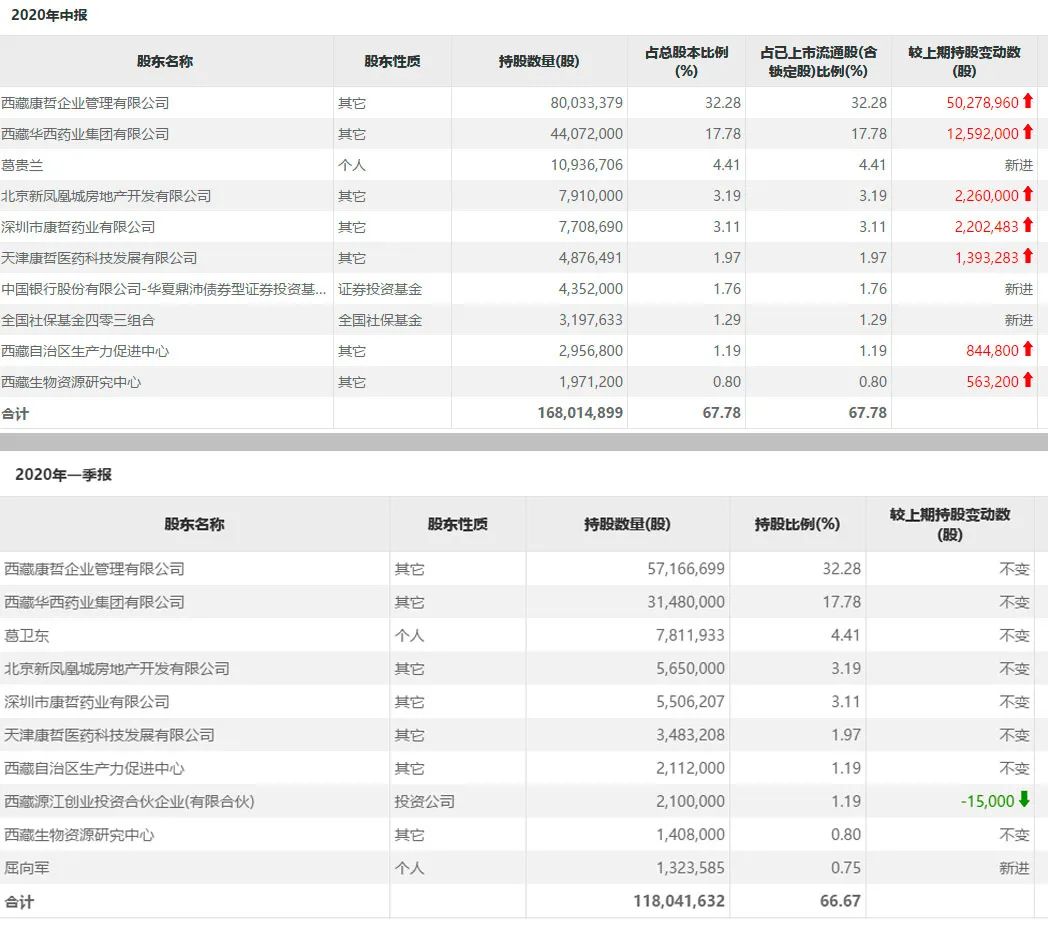Click shareholder name 屈向军
The height and width of the screenshot is (928, 1048).
click(27, 868)
